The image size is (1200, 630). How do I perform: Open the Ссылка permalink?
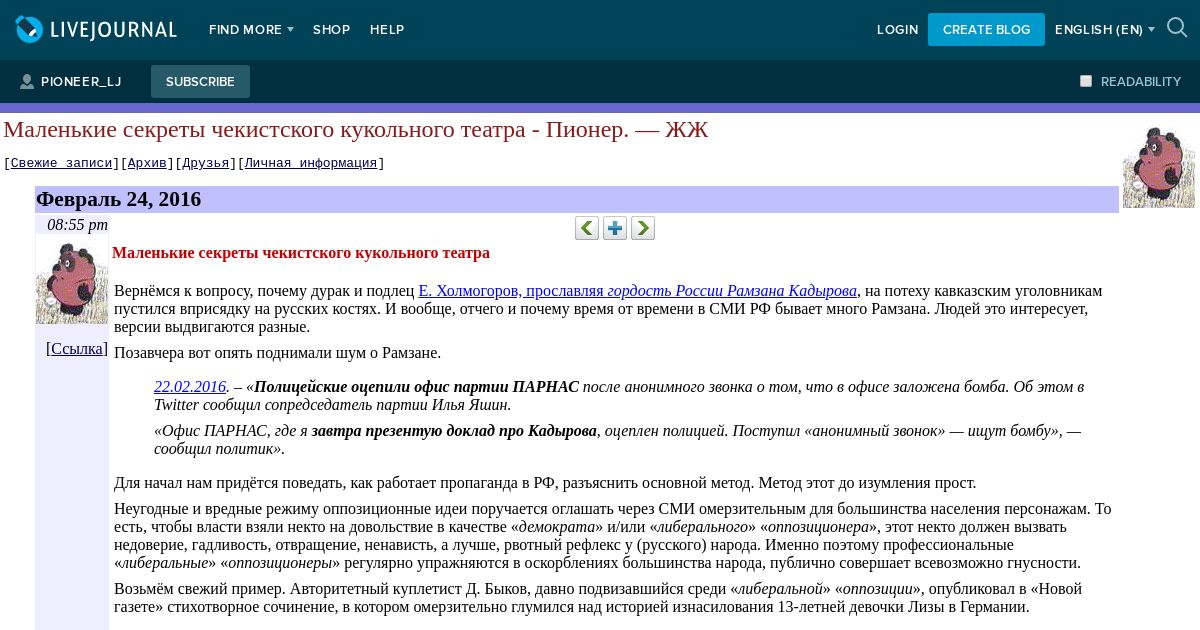click(x=77, y=349)
